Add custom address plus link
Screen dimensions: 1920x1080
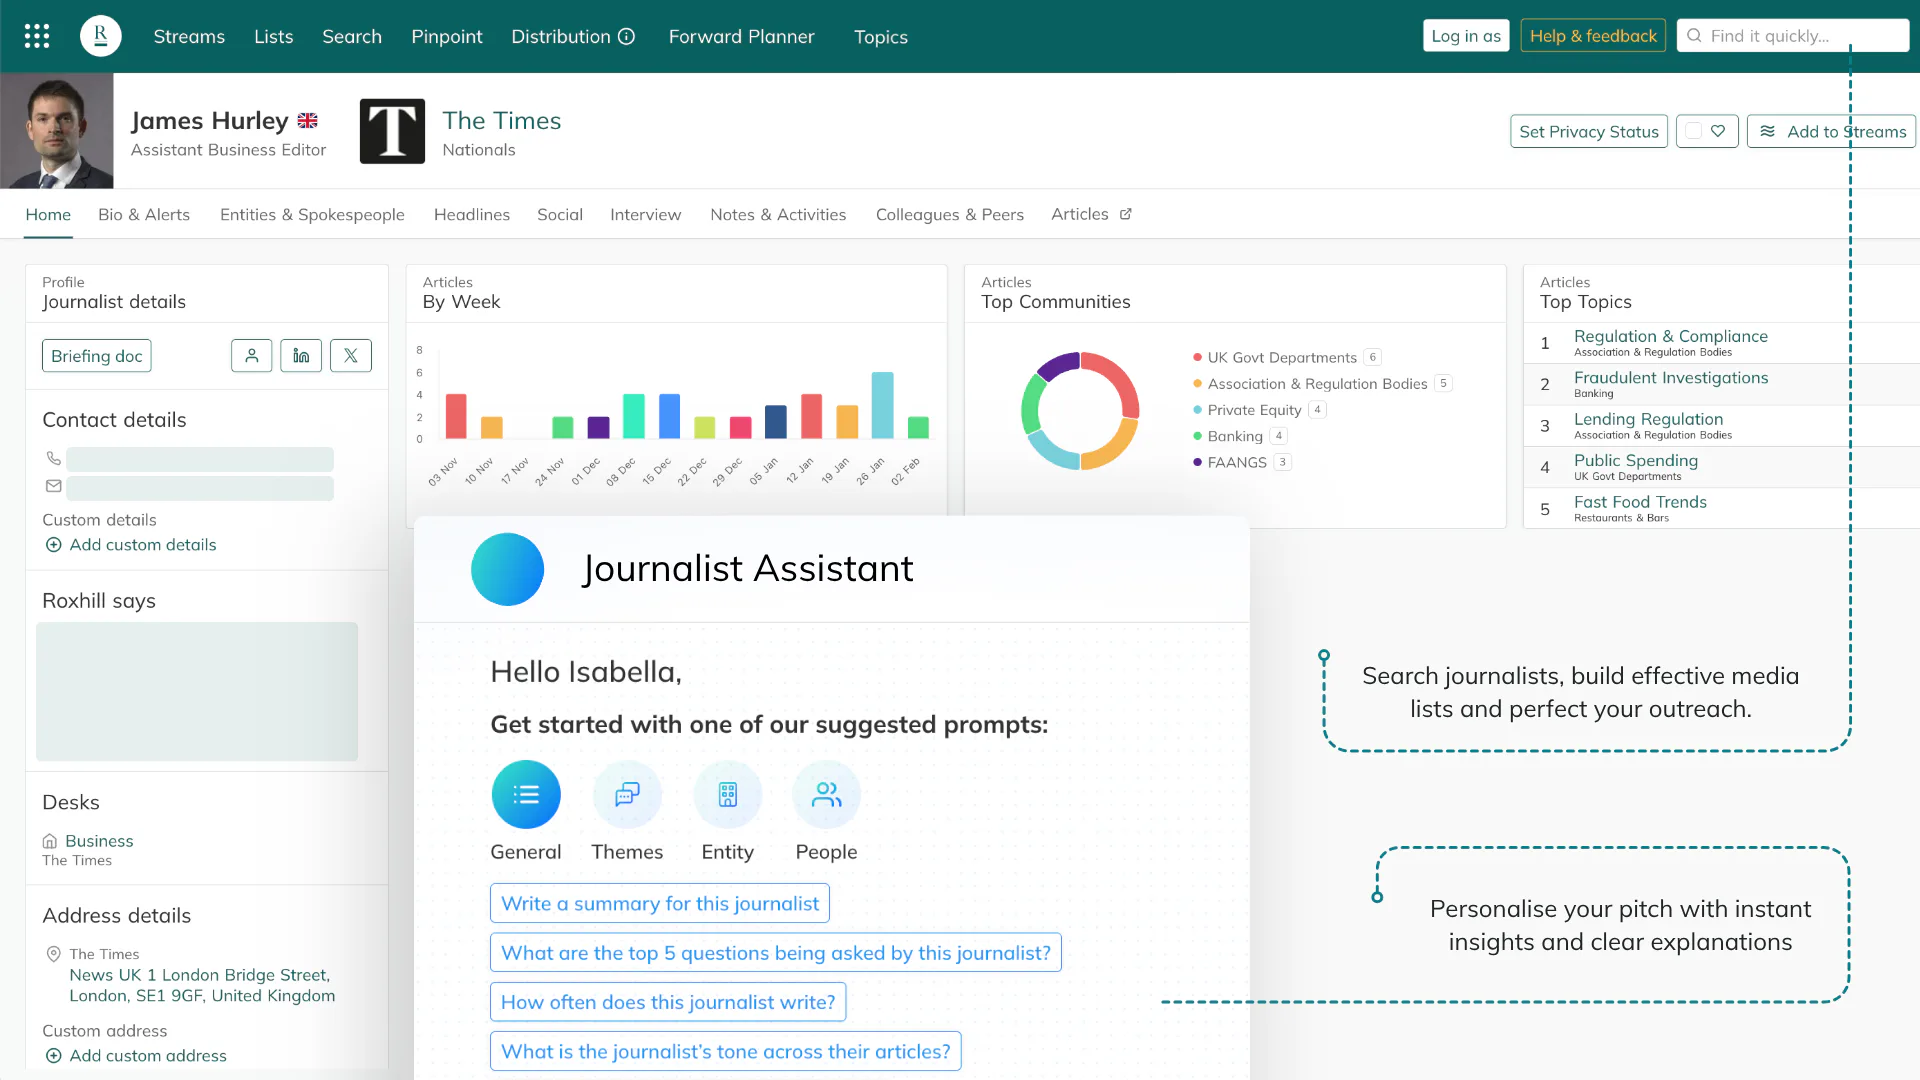tap(136, 1056)
